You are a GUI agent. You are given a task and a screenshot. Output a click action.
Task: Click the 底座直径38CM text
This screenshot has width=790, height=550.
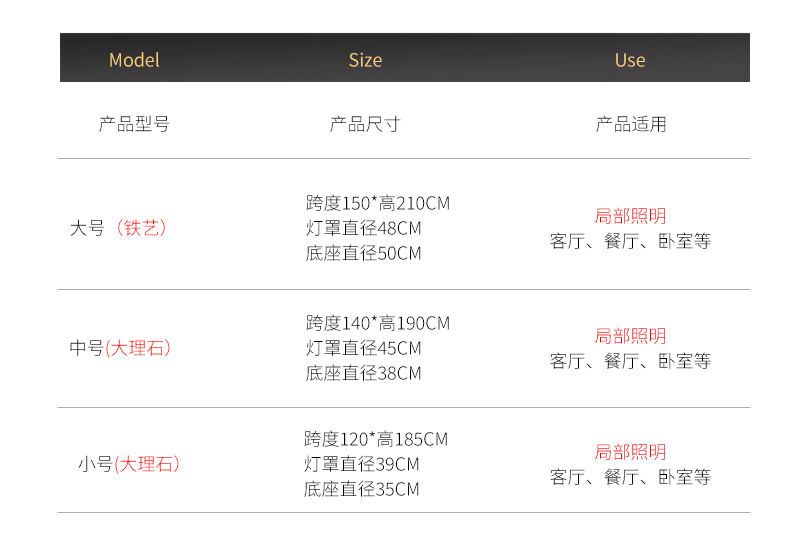point(363,373)
